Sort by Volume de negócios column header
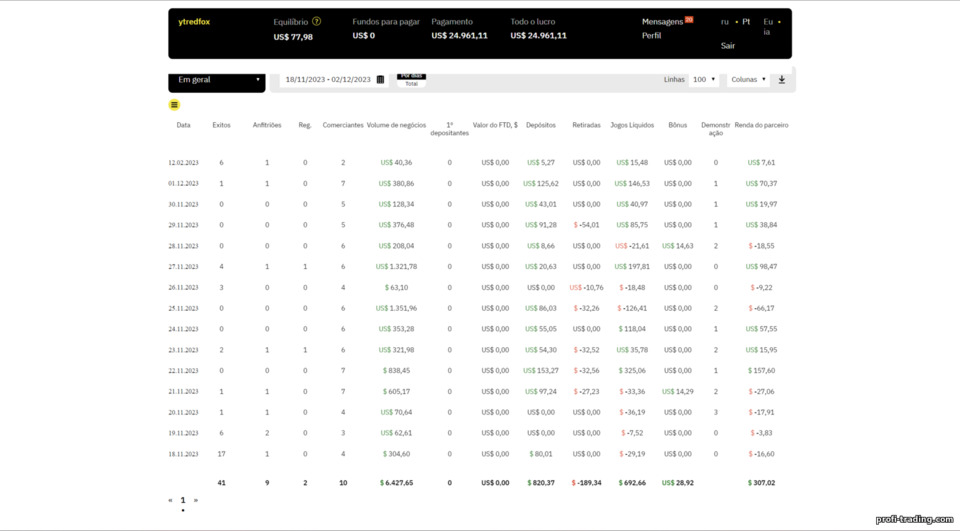960x531 pixels. point(396,125)
